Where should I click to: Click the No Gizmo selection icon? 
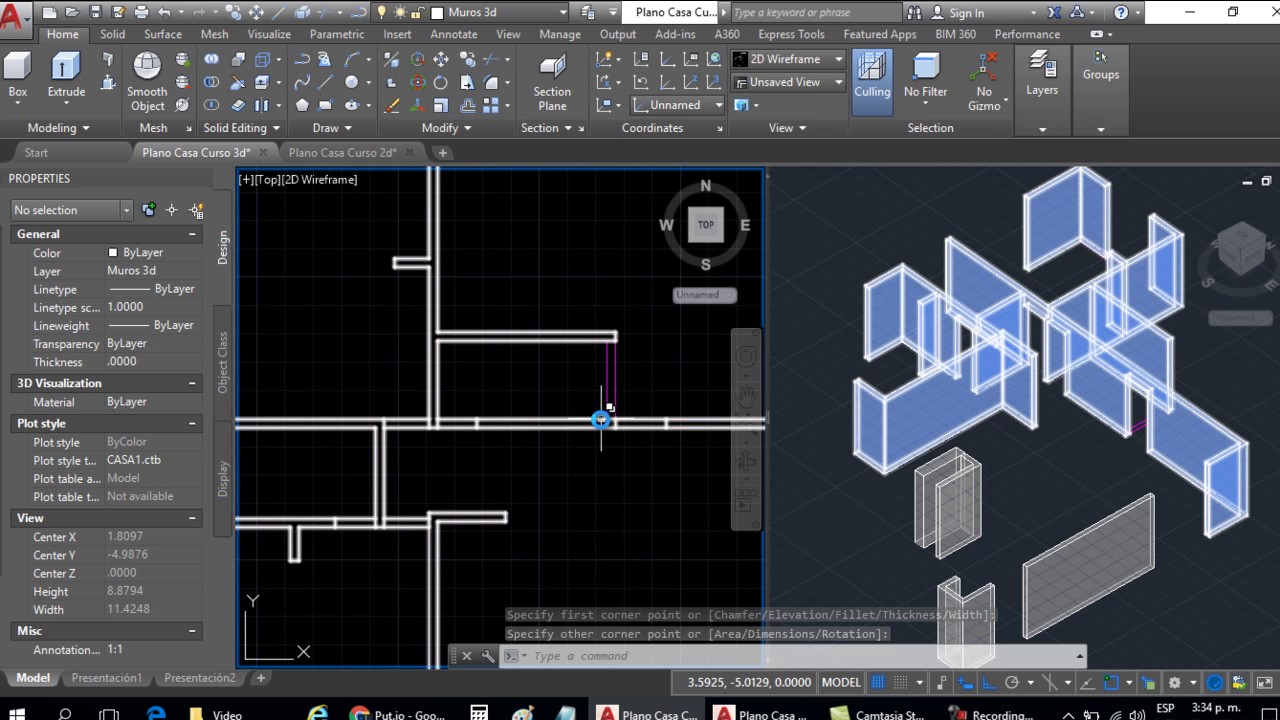(985, 82)
